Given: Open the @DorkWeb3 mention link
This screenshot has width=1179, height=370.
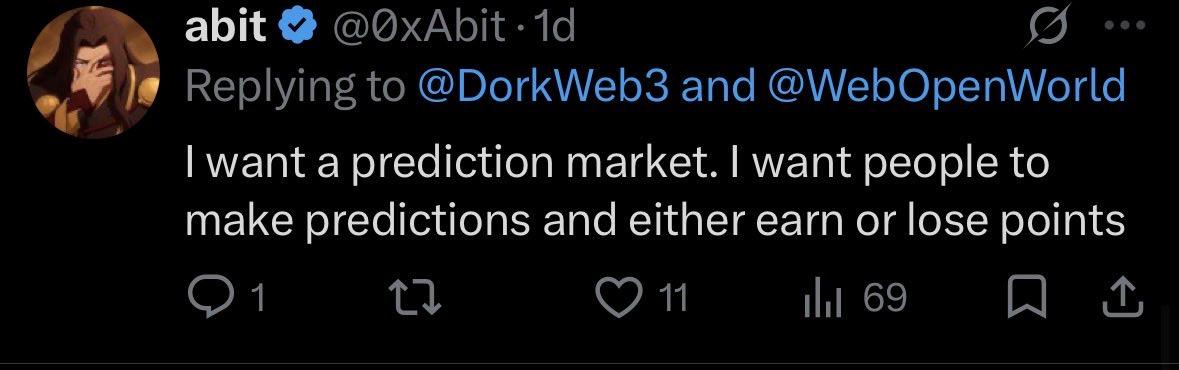Looking at the screenshot, I should click(x=542, y=86).
